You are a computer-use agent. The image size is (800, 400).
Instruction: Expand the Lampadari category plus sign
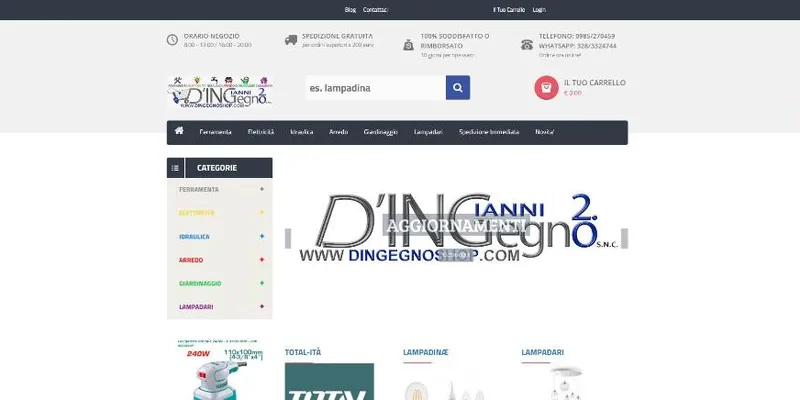(x=262, y=307)
